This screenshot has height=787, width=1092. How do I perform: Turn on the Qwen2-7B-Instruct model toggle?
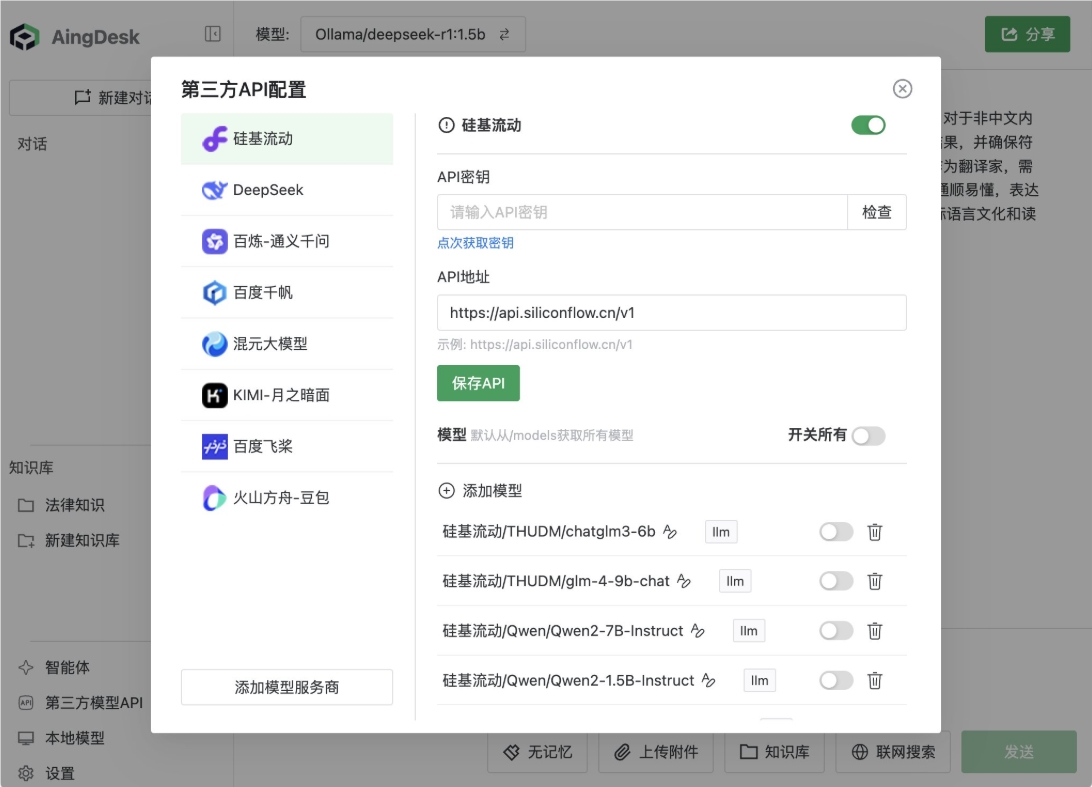(x=836, y=630)
